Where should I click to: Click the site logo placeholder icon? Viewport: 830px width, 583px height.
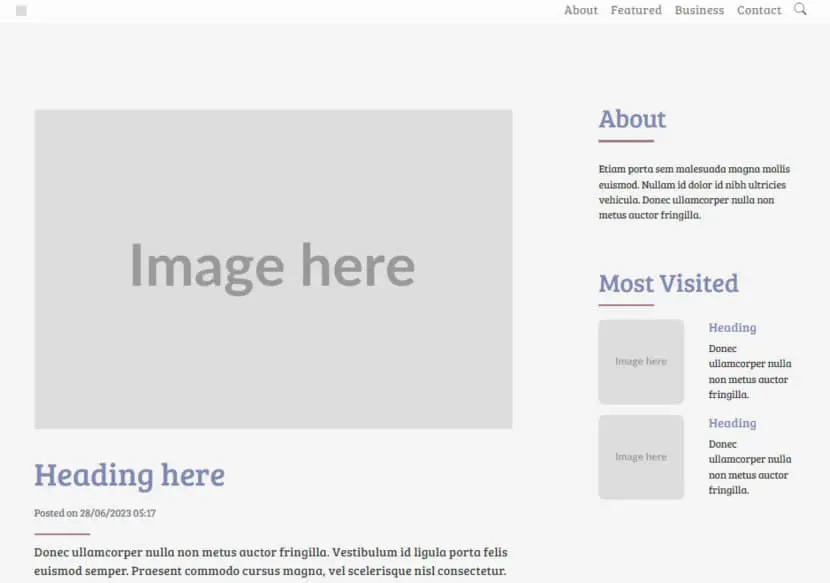[x=21, y=11]
